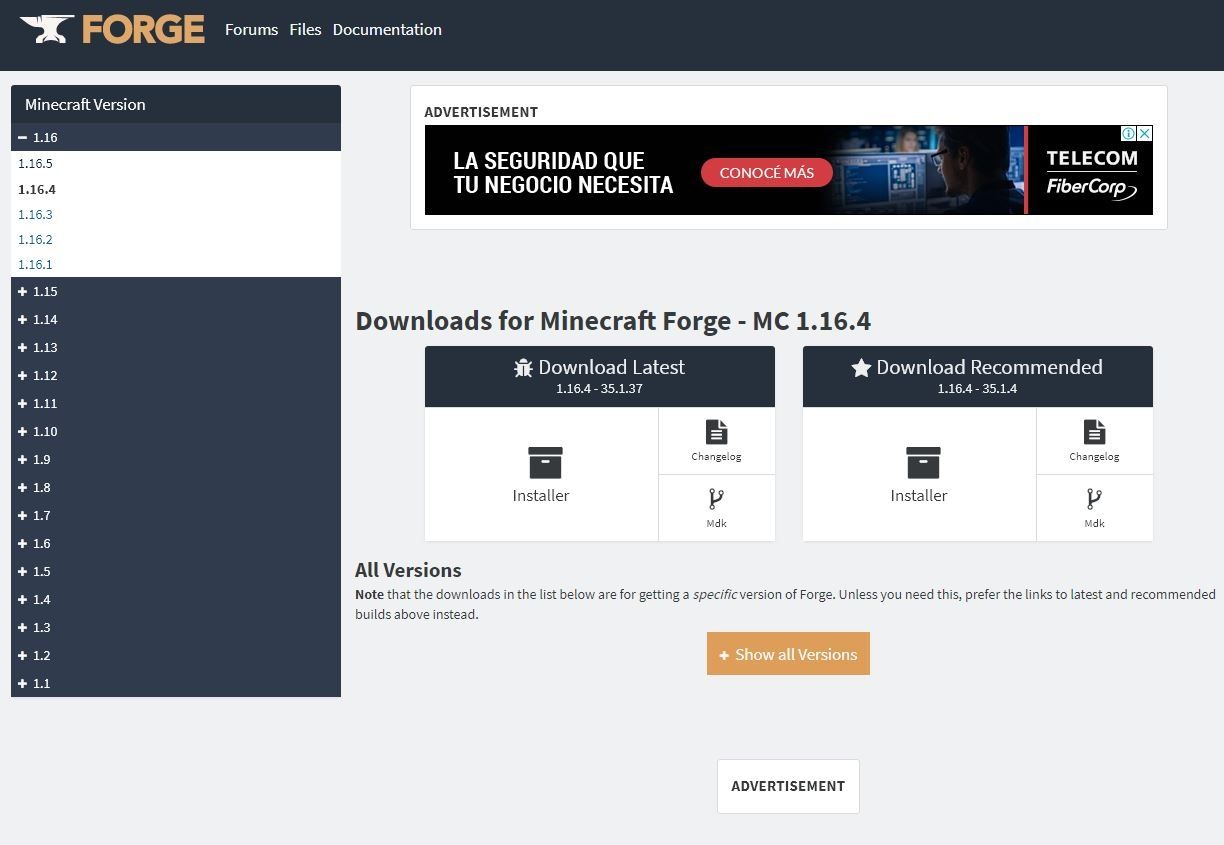1224x845 pixels.
Task: Select Minecraft version 1.16.3 link
Action: [35, 215]
